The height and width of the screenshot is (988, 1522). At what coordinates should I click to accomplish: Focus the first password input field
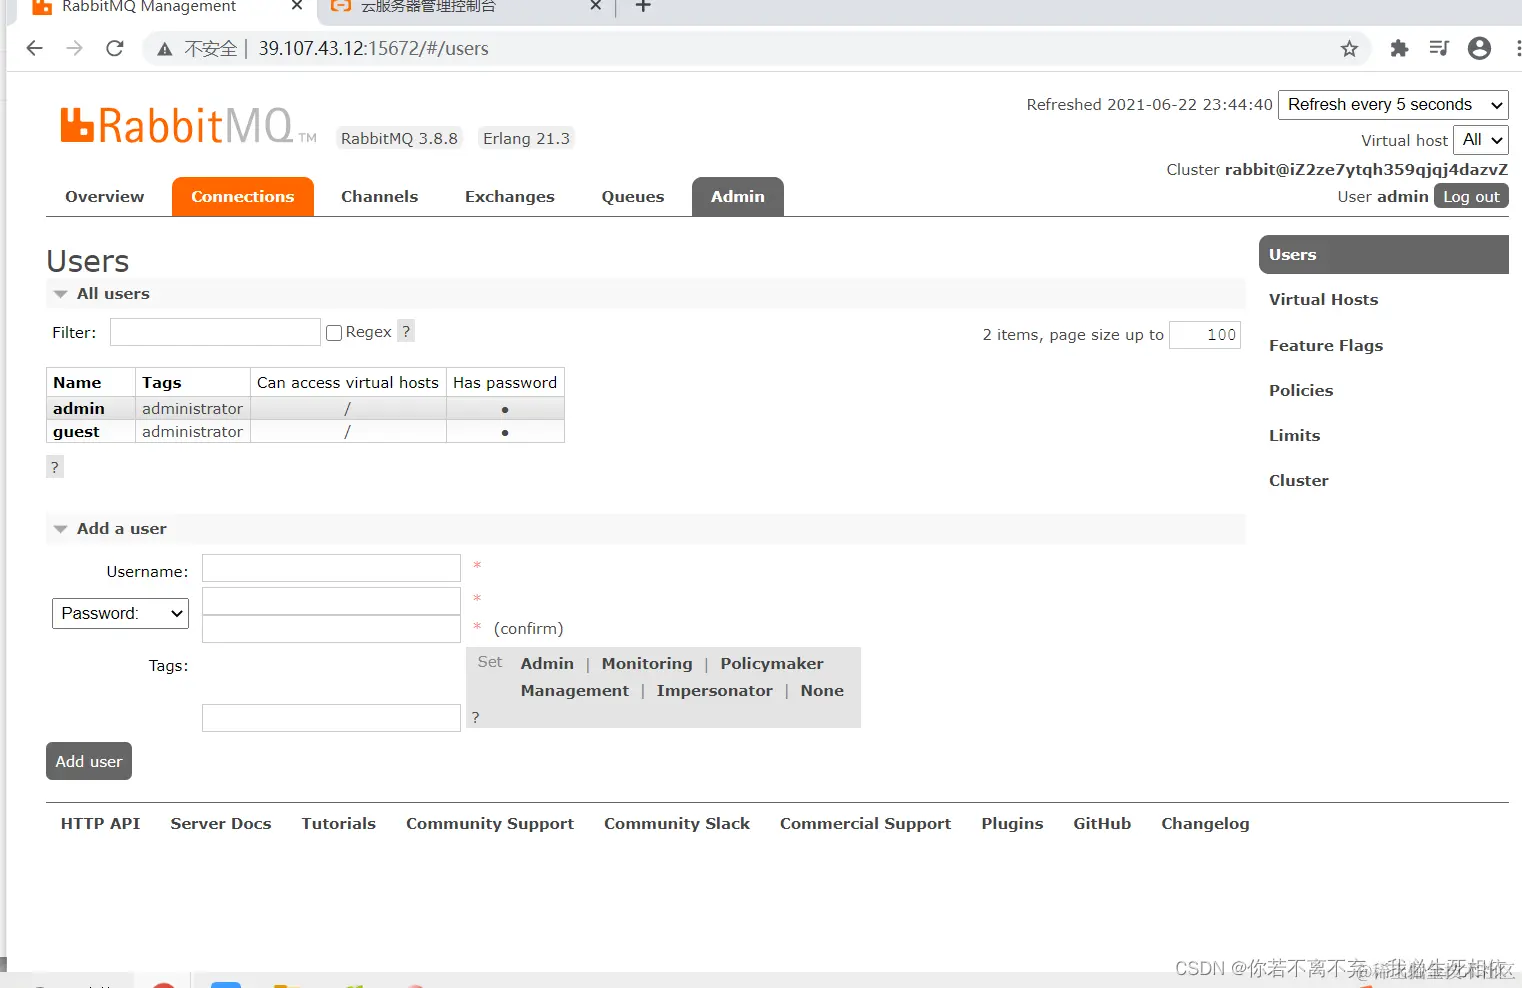(x=331, y=601)
